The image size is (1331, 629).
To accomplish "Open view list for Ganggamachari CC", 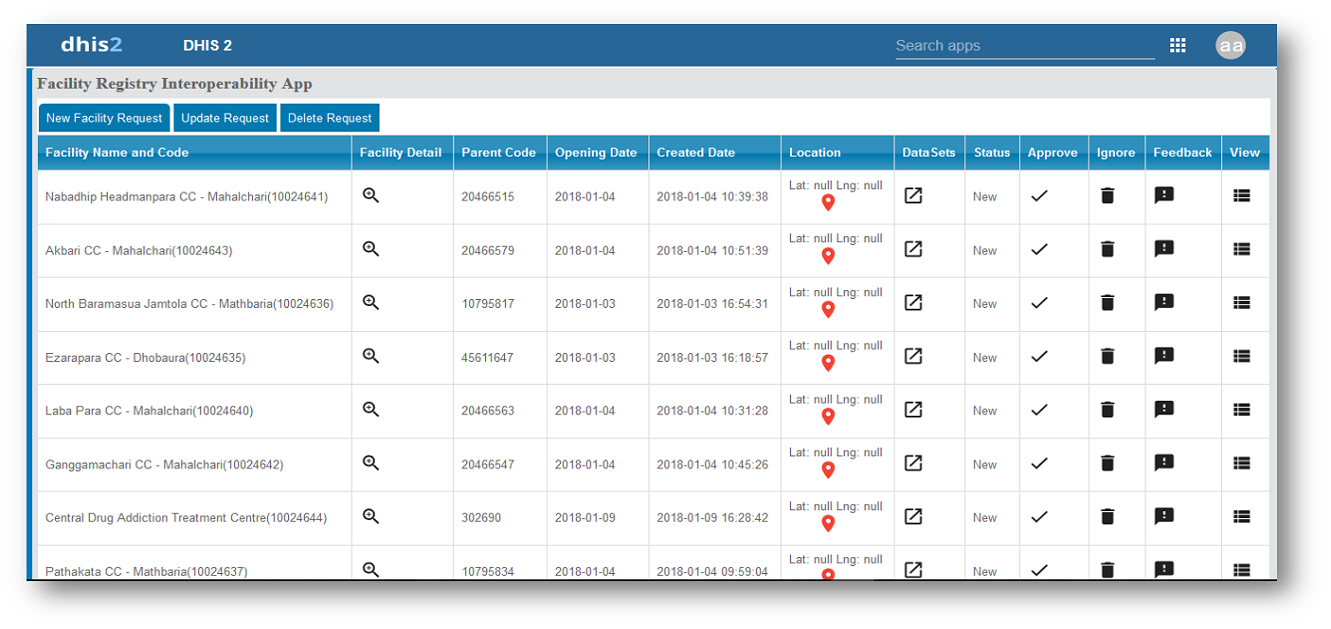I will point(1242,463).
